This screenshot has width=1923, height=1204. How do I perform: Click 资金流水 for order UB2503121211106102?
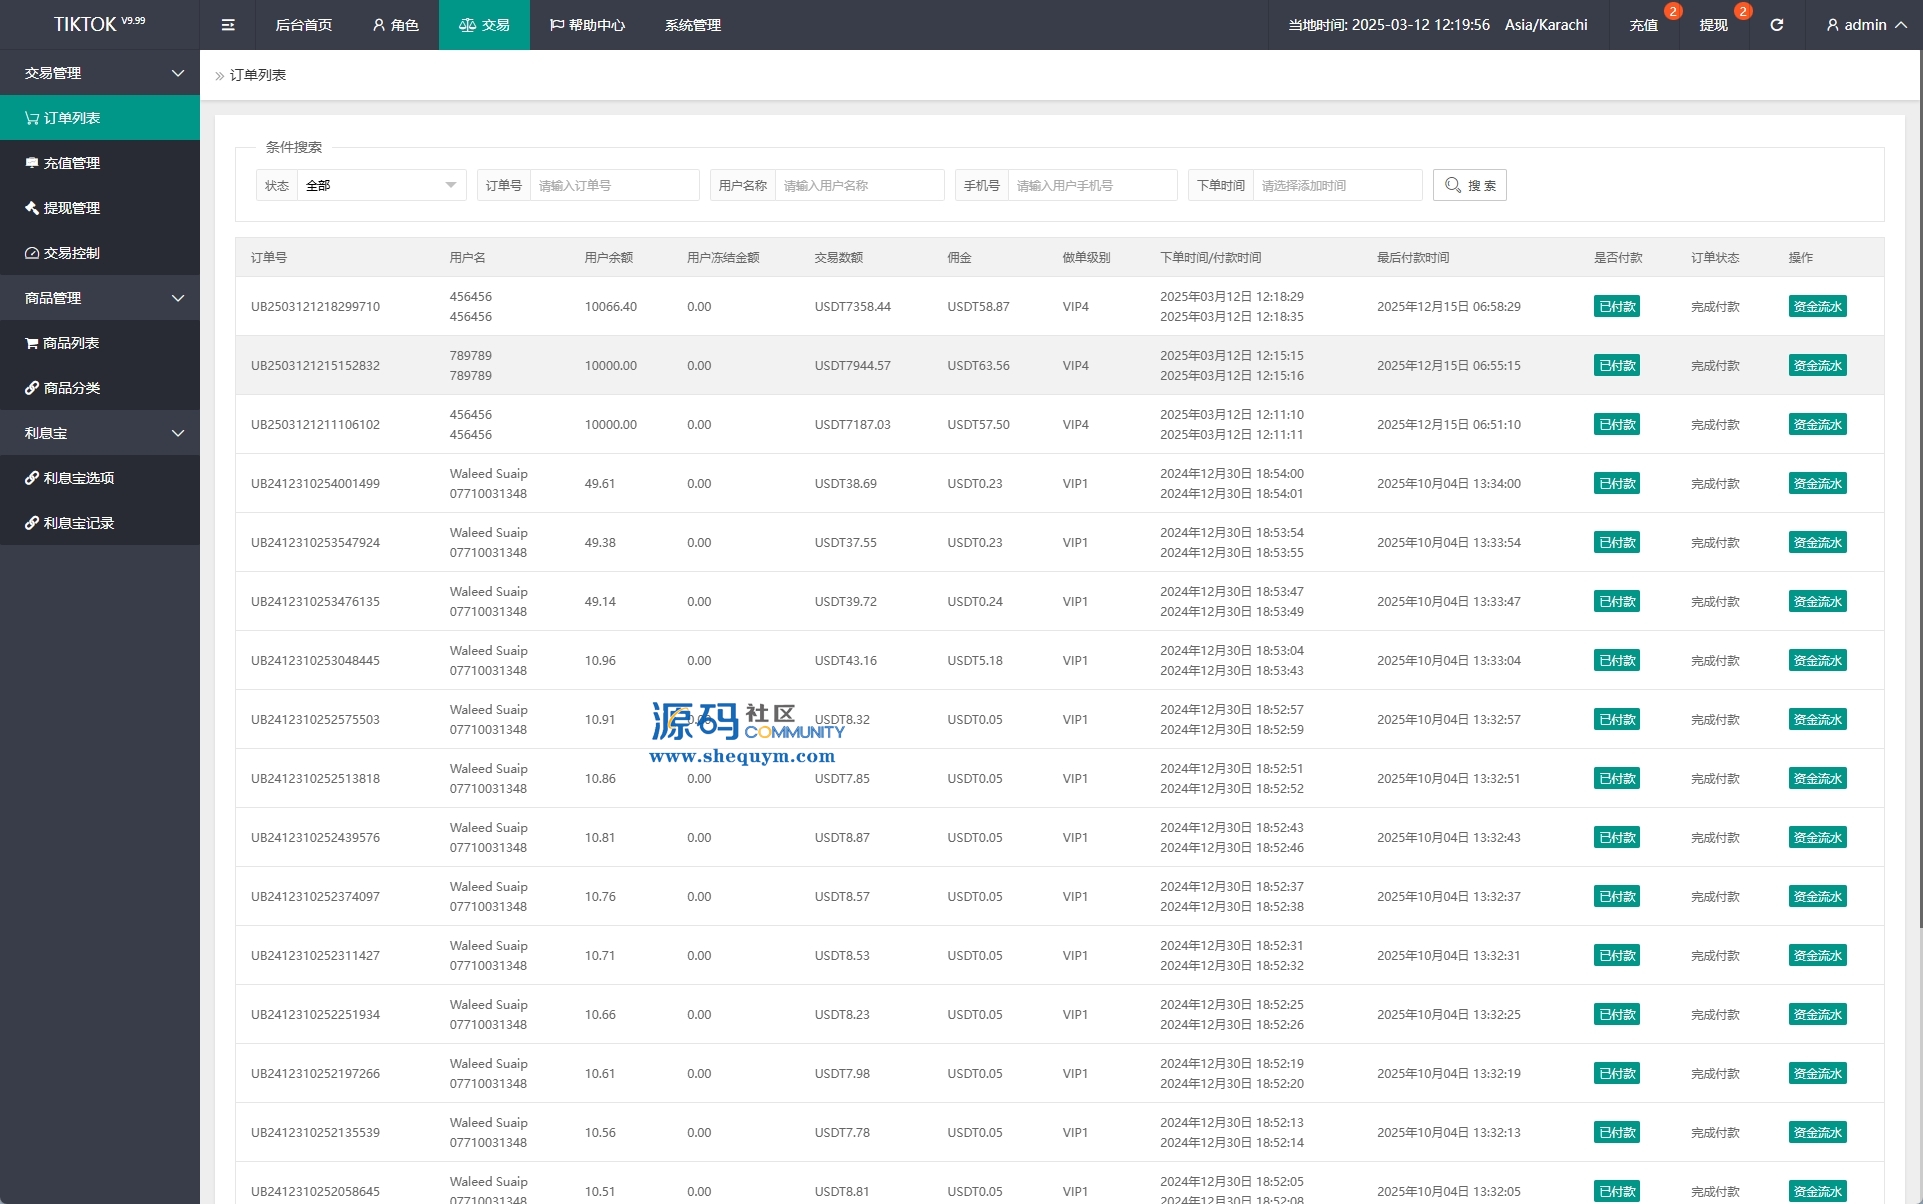(x=1817, y=424)
